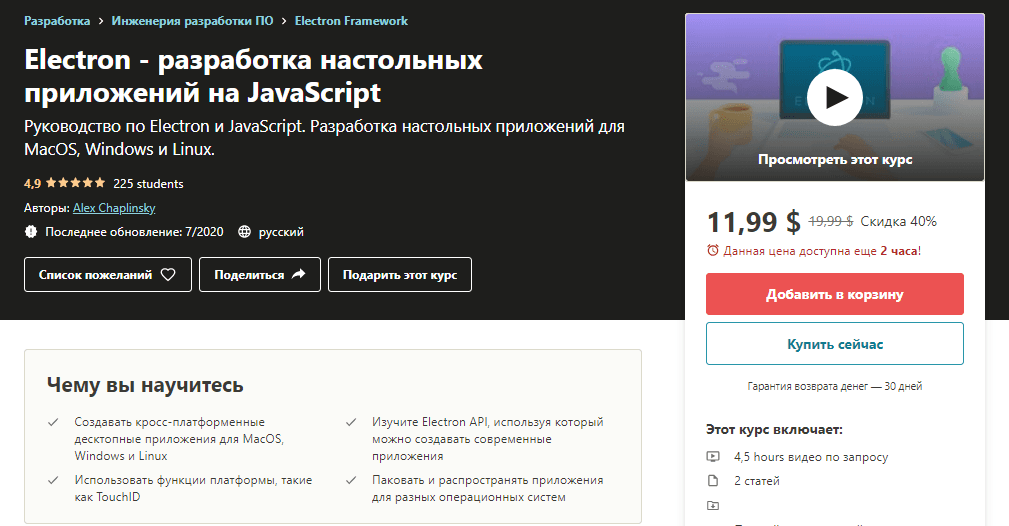Viewport: 1009px width, 526px height.
Task: Click the Список пожеланий button
Action: pyautogui.click(x=108, y=275)
